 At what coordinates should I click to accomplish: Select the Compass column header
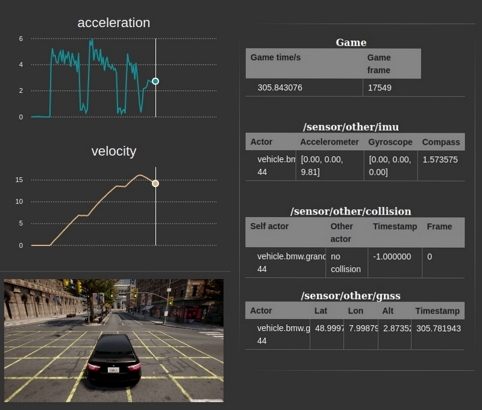pos(441,142)
